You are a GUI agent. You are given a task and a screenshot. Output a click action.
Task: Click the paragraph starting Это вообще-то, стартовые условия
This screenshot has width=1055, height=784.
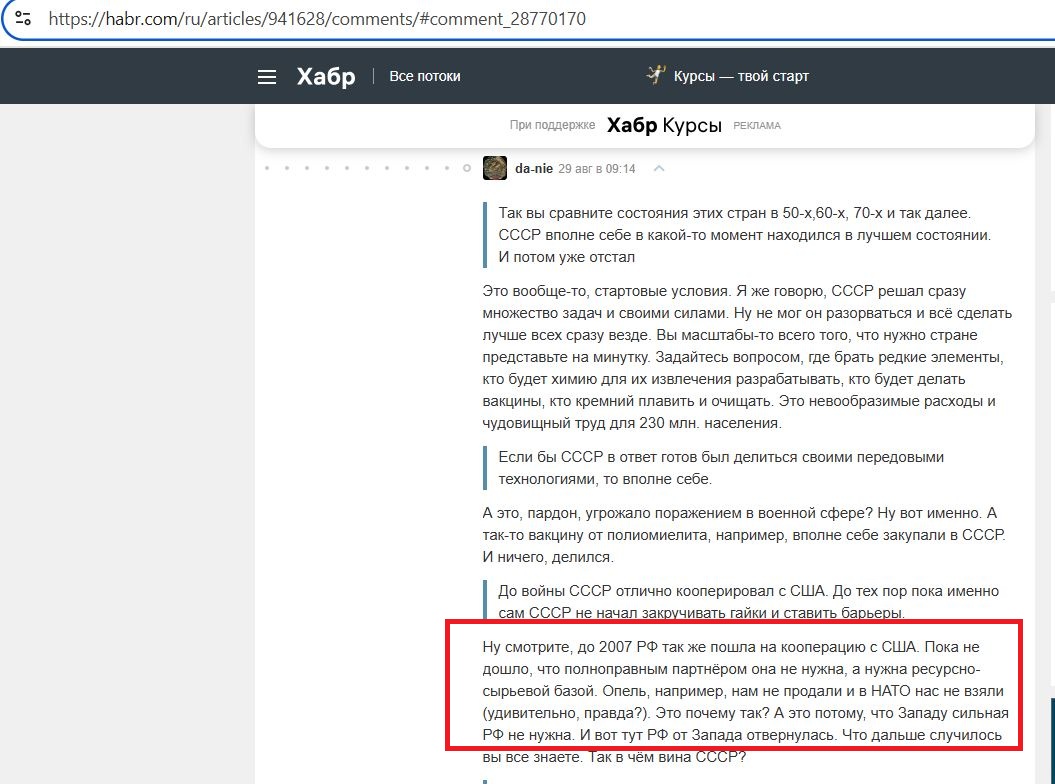[745, 356]
